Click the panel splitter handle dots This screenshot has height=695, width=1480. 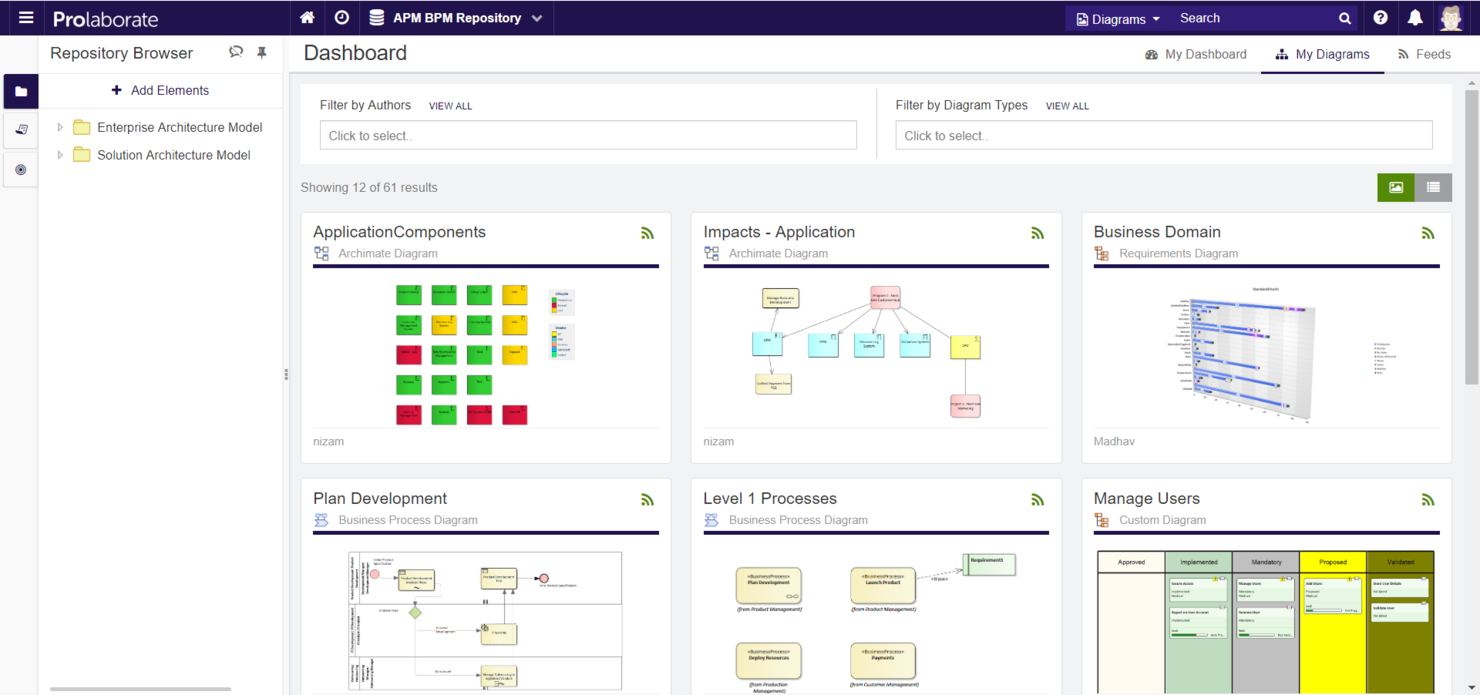point(286,375)
